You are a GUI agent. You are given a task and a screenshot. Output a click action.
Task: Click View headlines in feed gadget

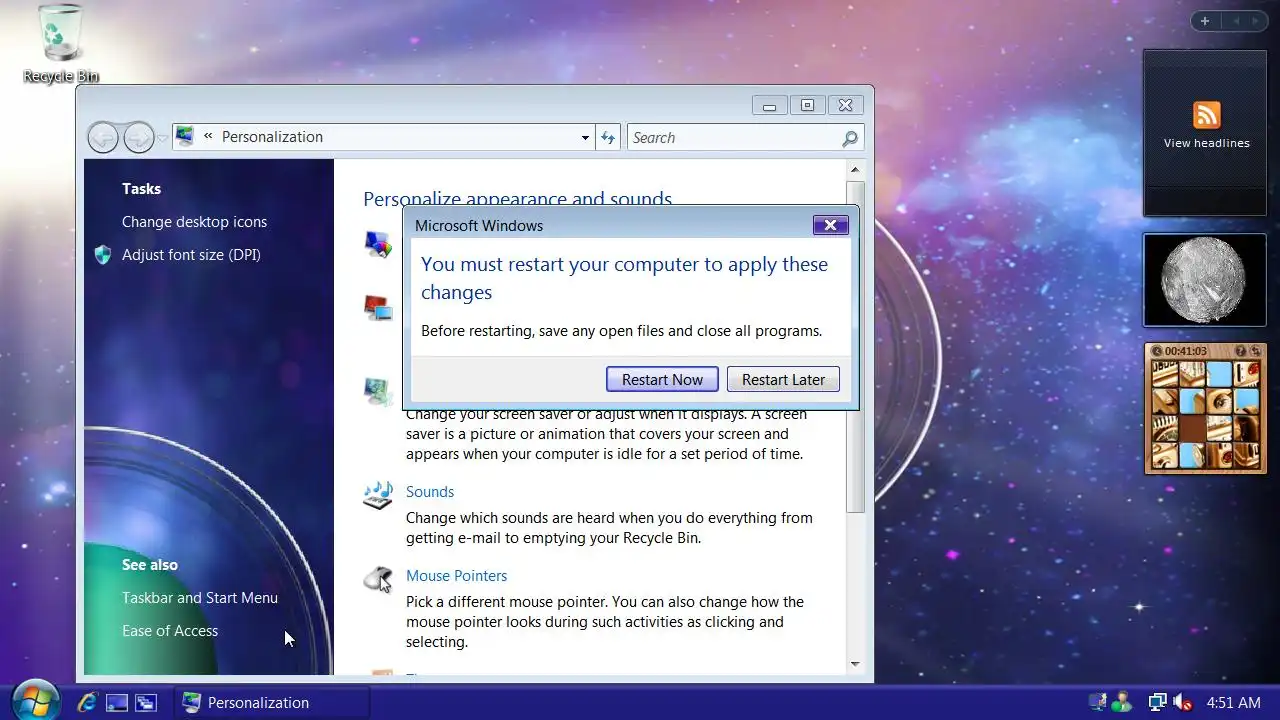1206,143
